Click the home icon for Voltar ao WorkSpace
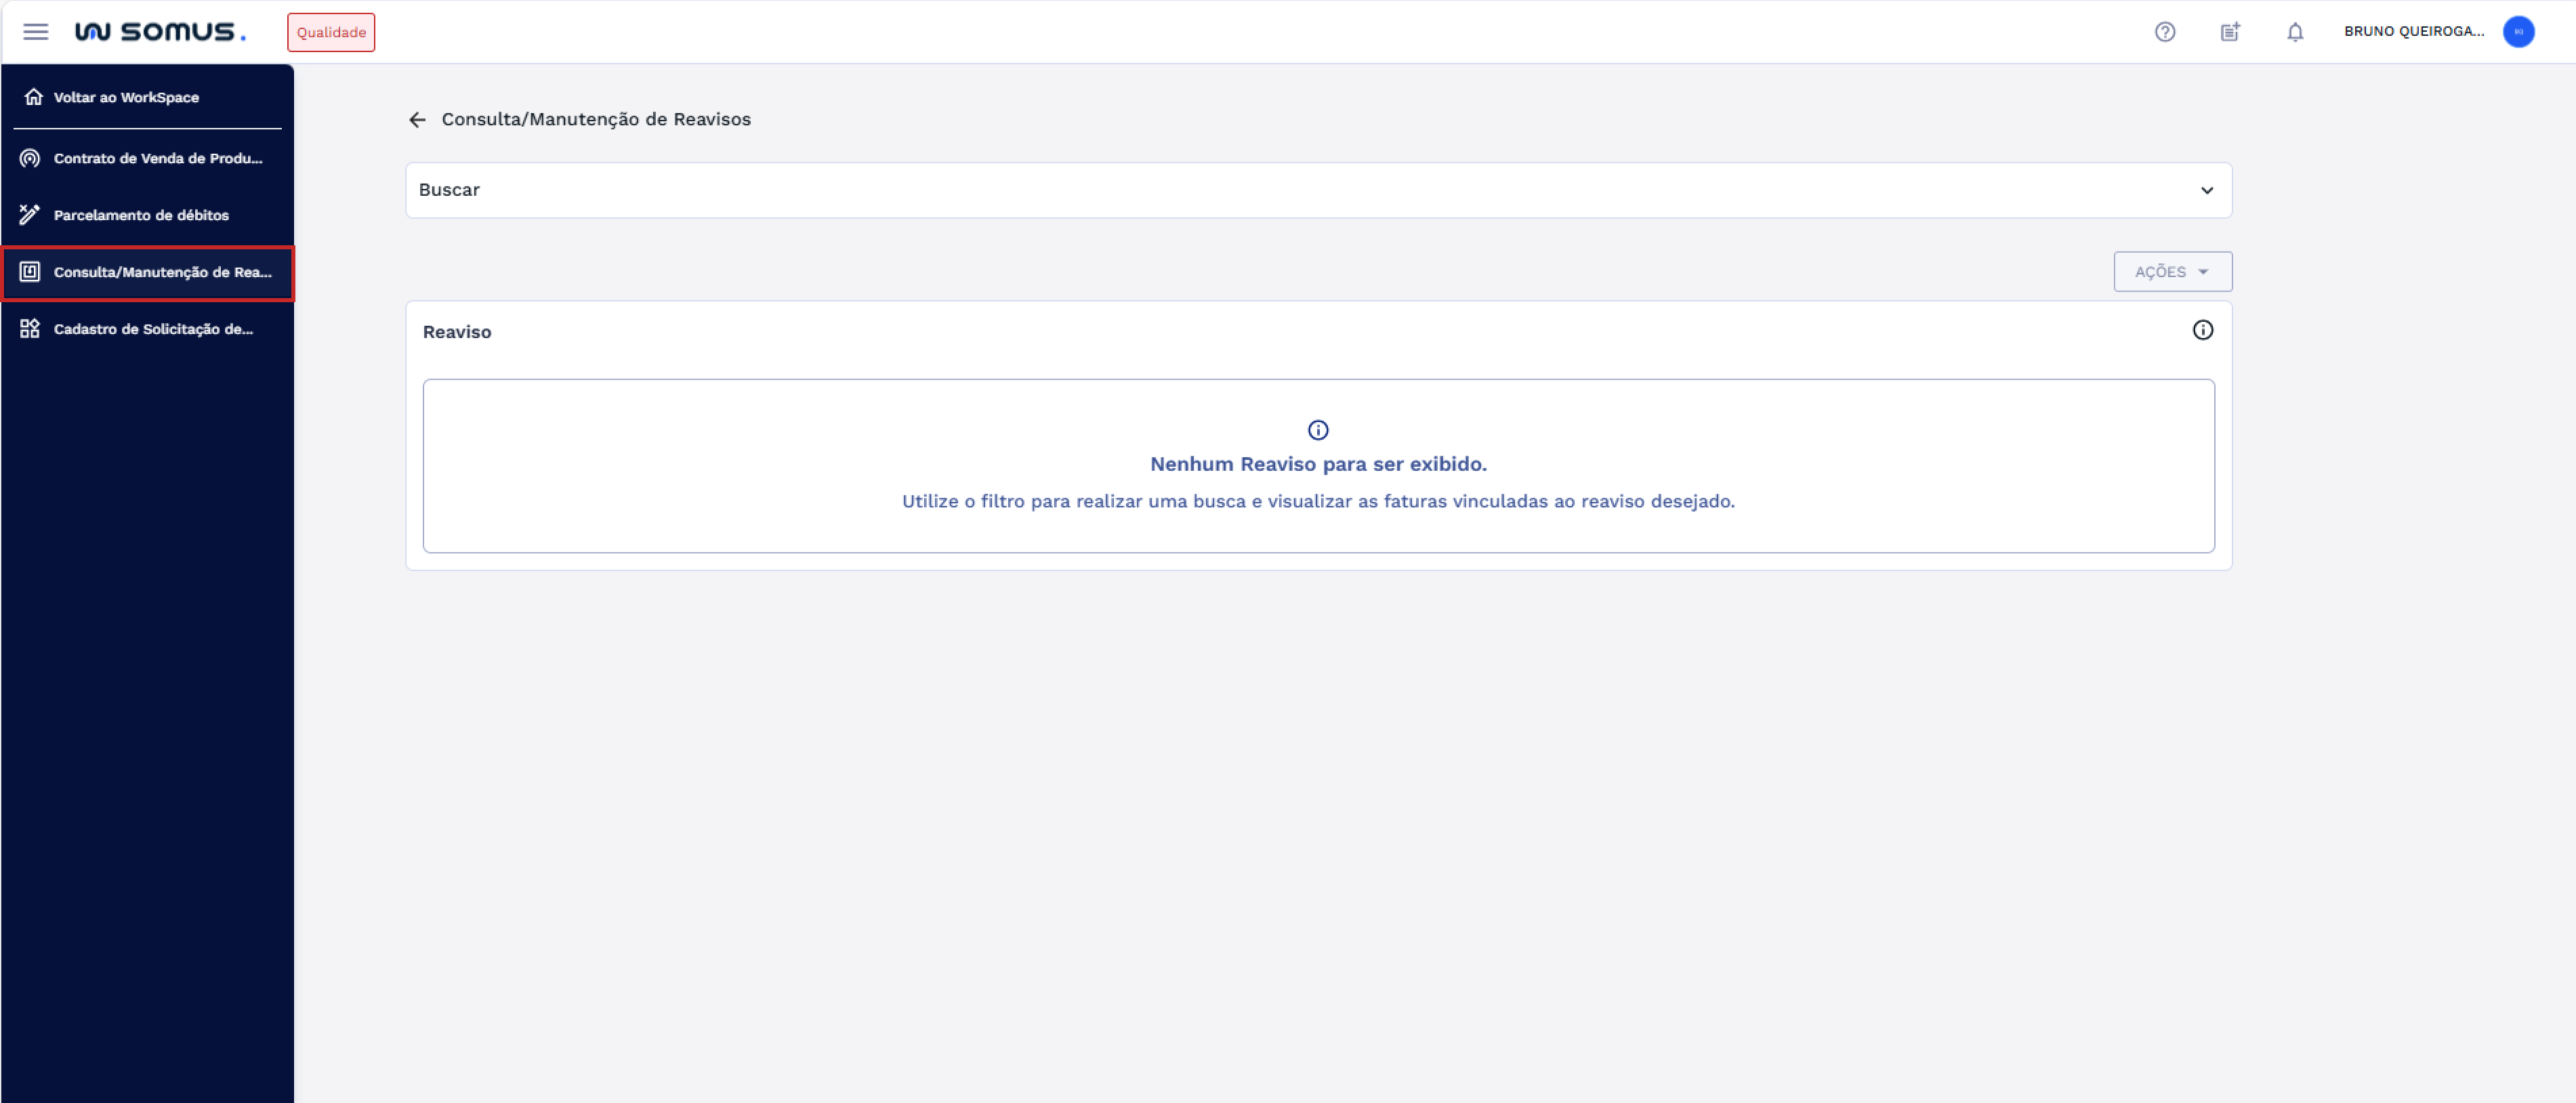Image resolution: width=2576 pixels, height=1103 pixels. (33, 97)
